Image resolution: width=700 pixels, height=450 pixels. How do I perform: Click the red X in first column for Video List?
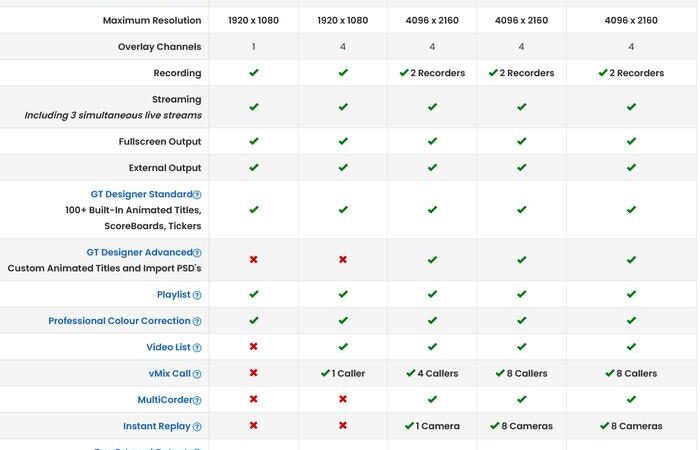pyautogui.click(x=254, y=347)
